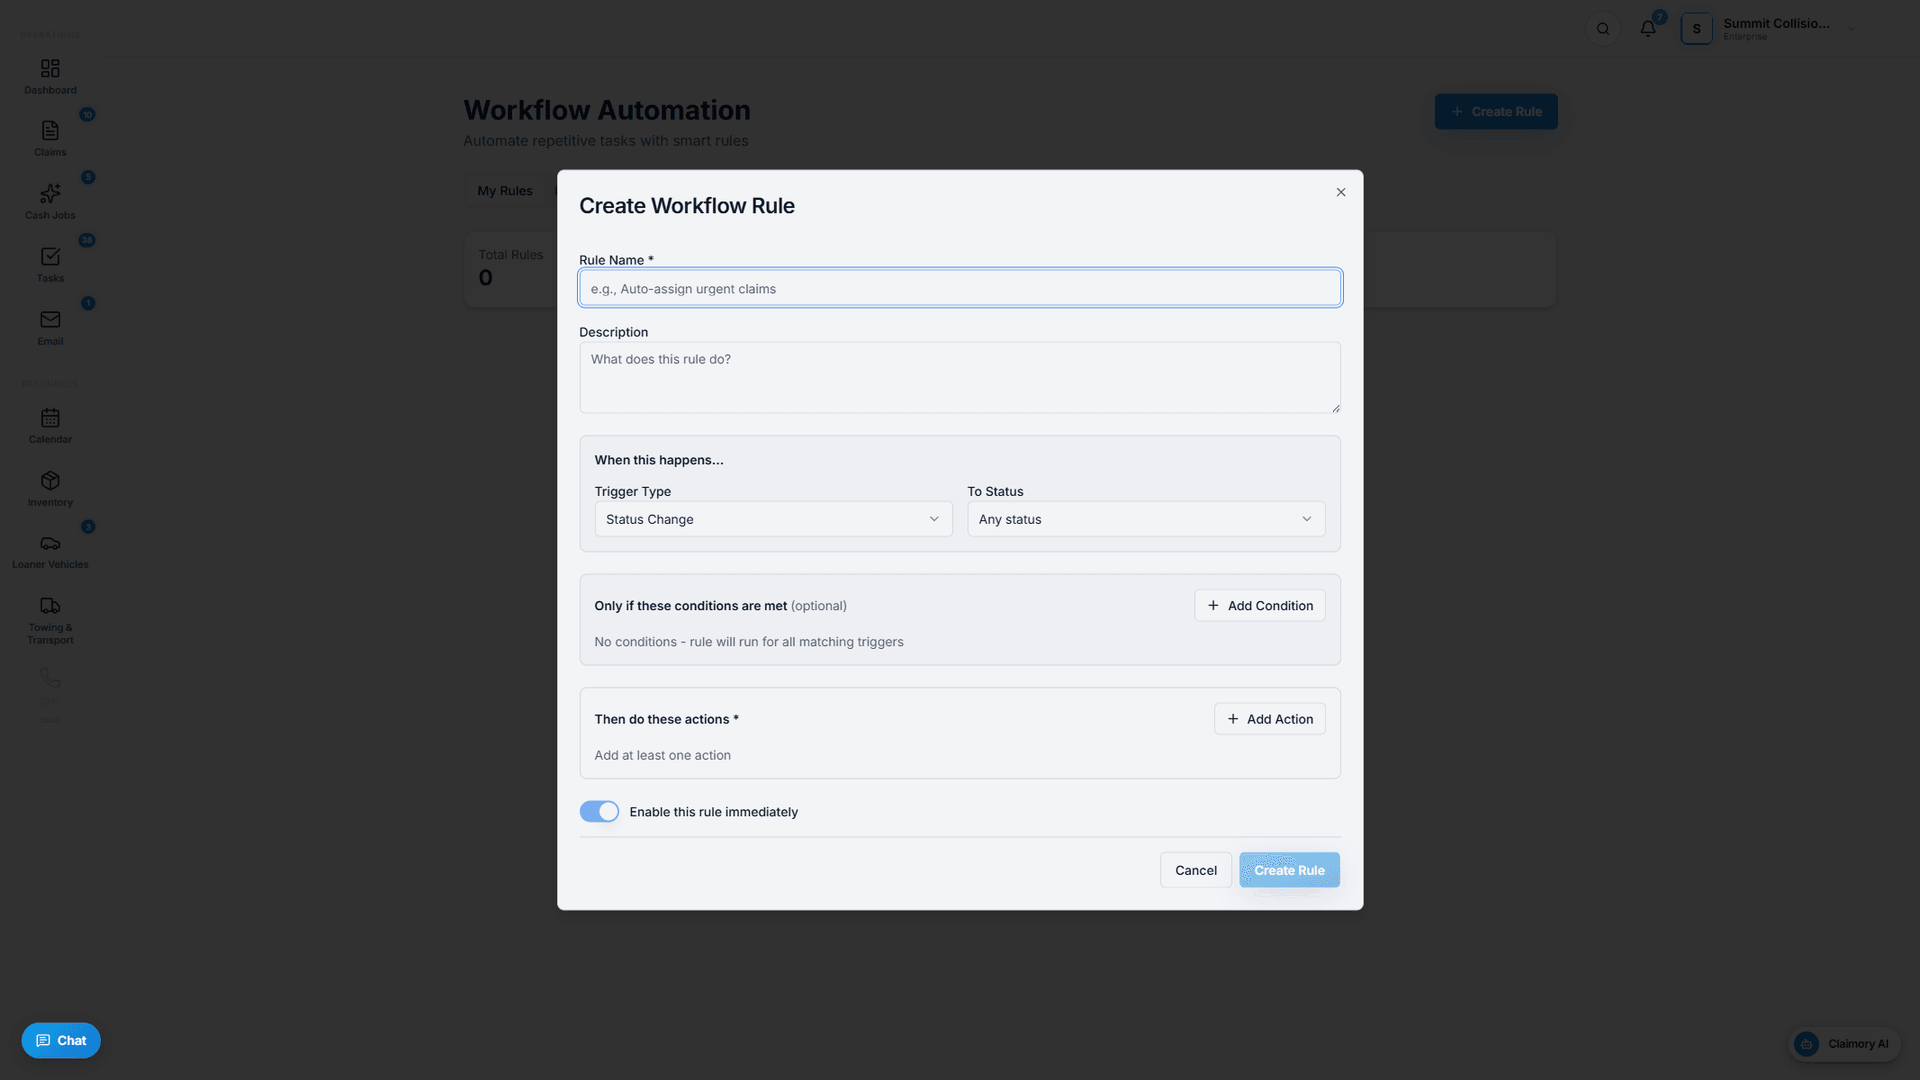This screenshot has height=1080, width=1920.
Task: Expand the Summit Collision account menu chevron
Action: point(1852,29)
